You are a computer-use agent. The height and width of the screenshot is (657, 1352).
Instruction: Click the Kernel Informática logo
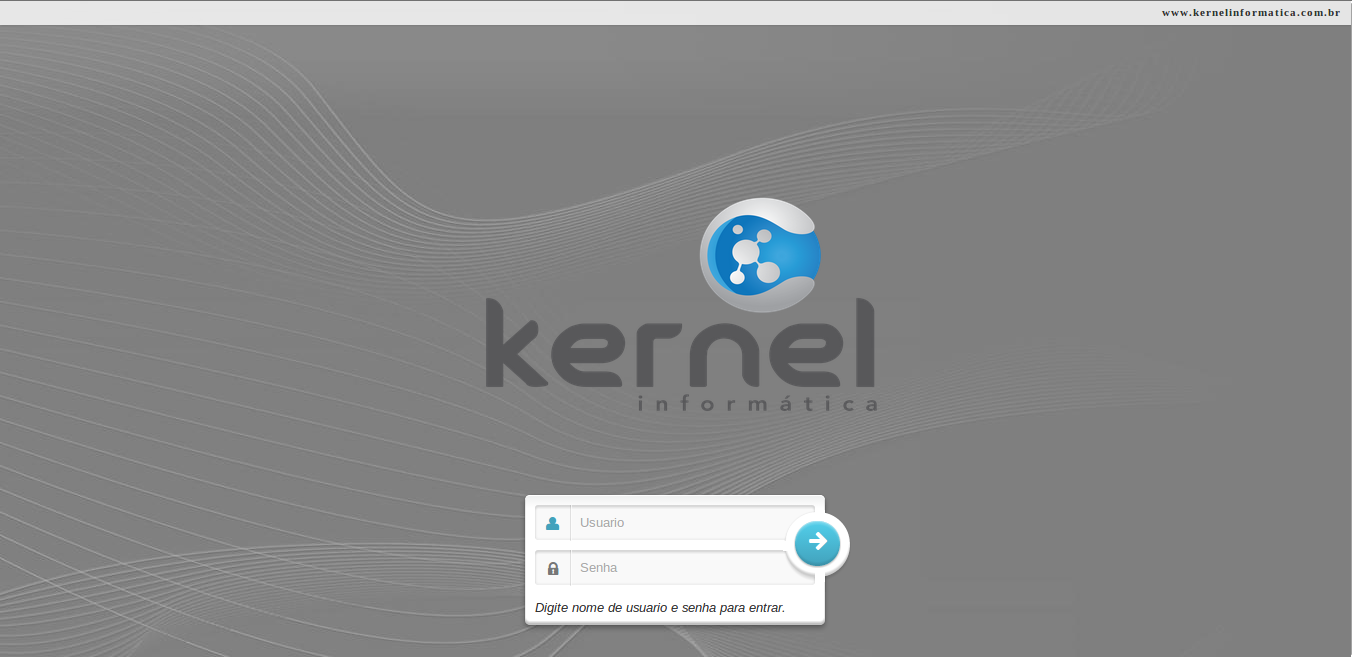tap(680, 305)
